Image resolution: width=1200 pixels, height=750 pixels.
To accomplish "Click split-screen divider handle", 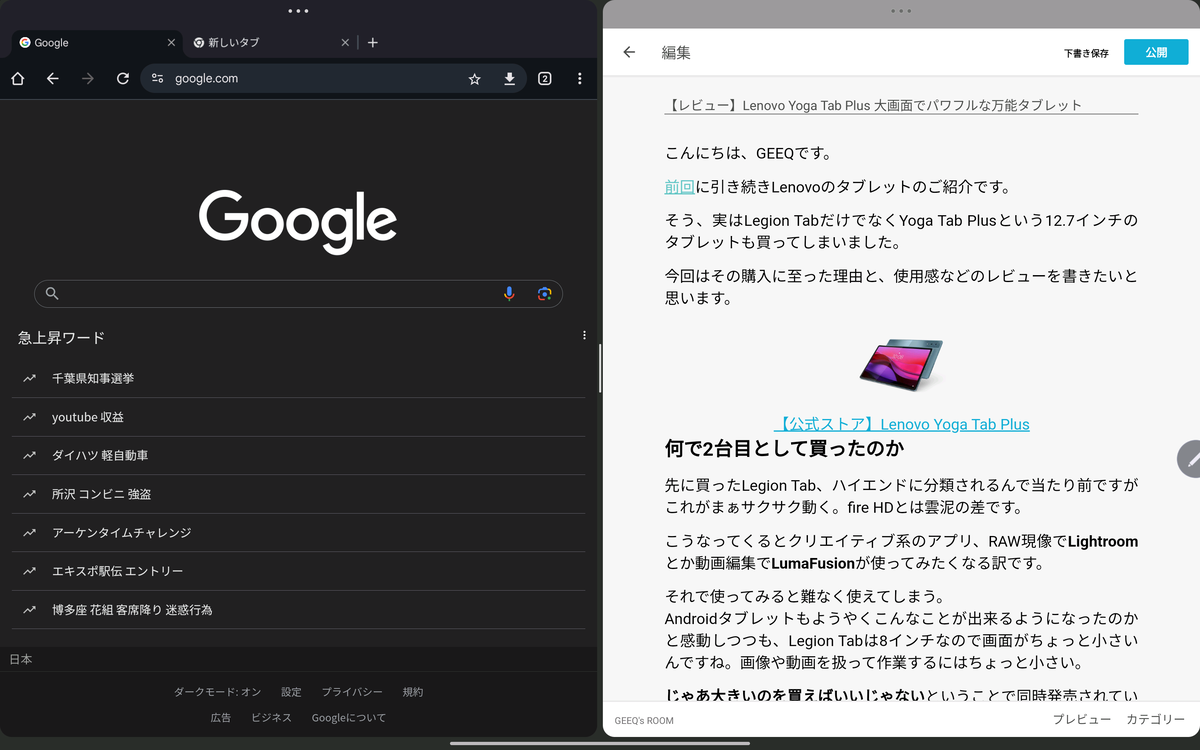I will coord(600,368).
